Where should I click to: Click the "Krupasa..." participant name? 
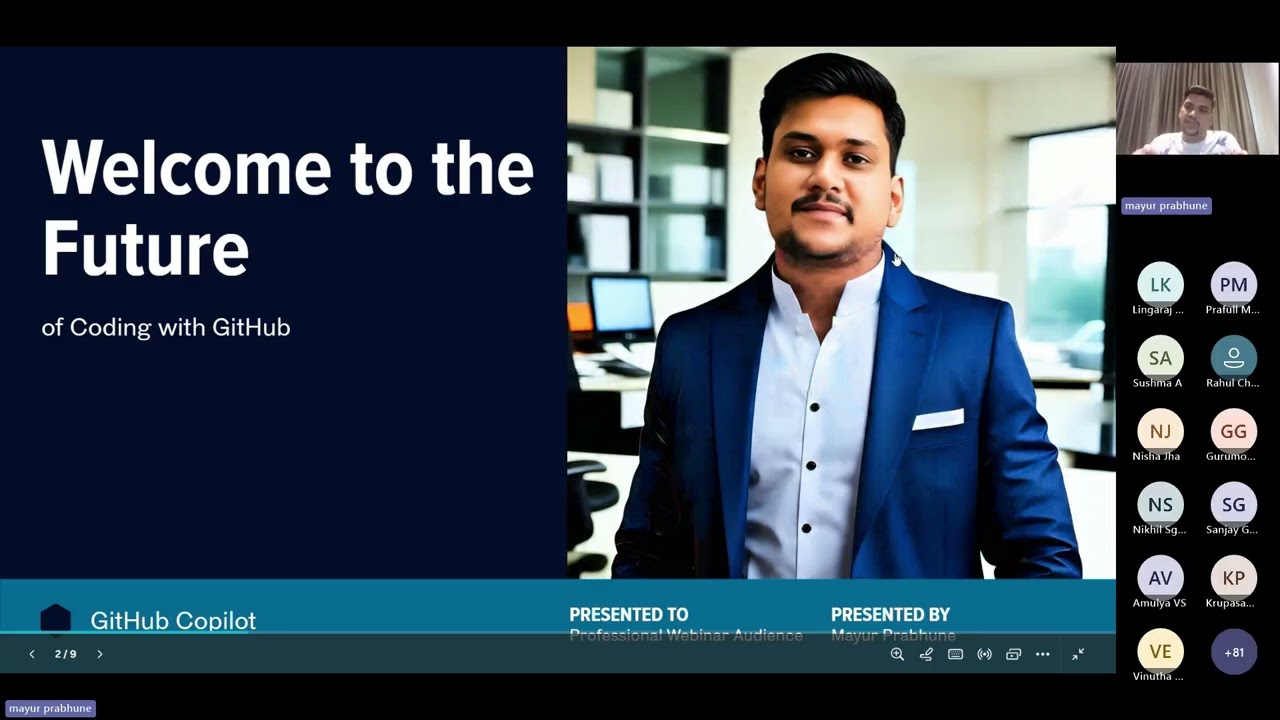point(1231,603)
